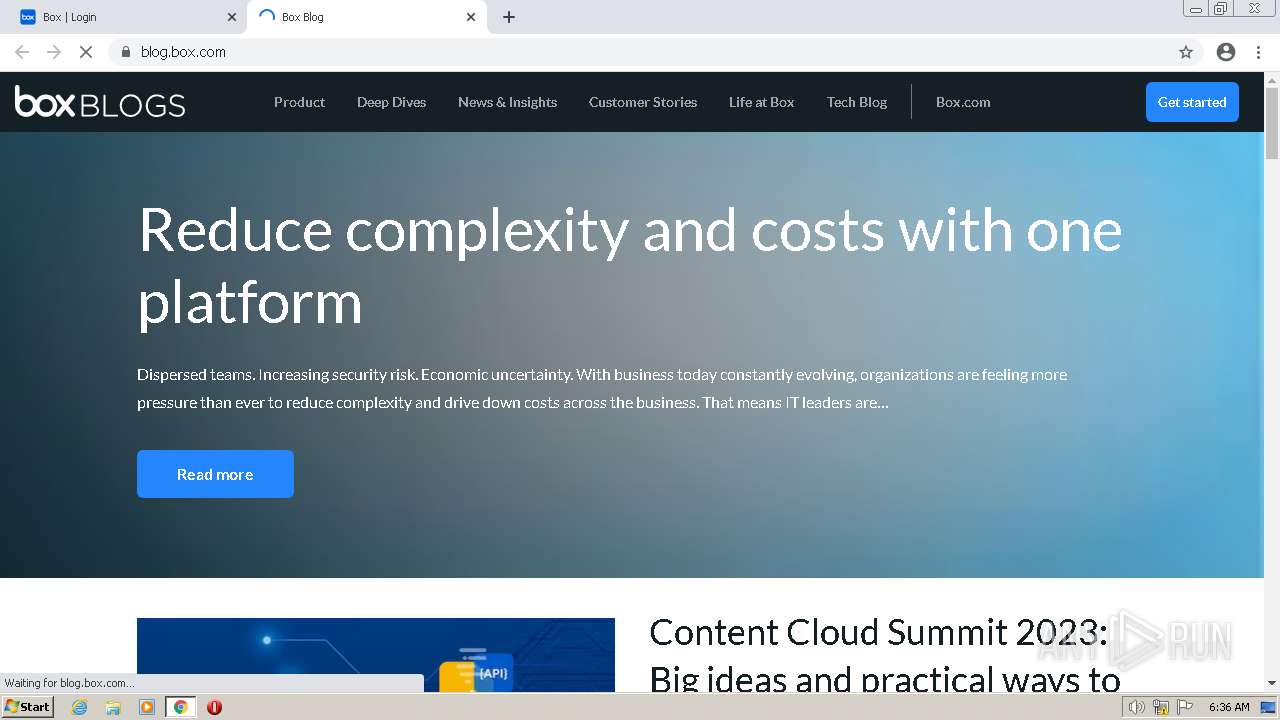
Task: Stop loading the page
Action: click(86, 52)
